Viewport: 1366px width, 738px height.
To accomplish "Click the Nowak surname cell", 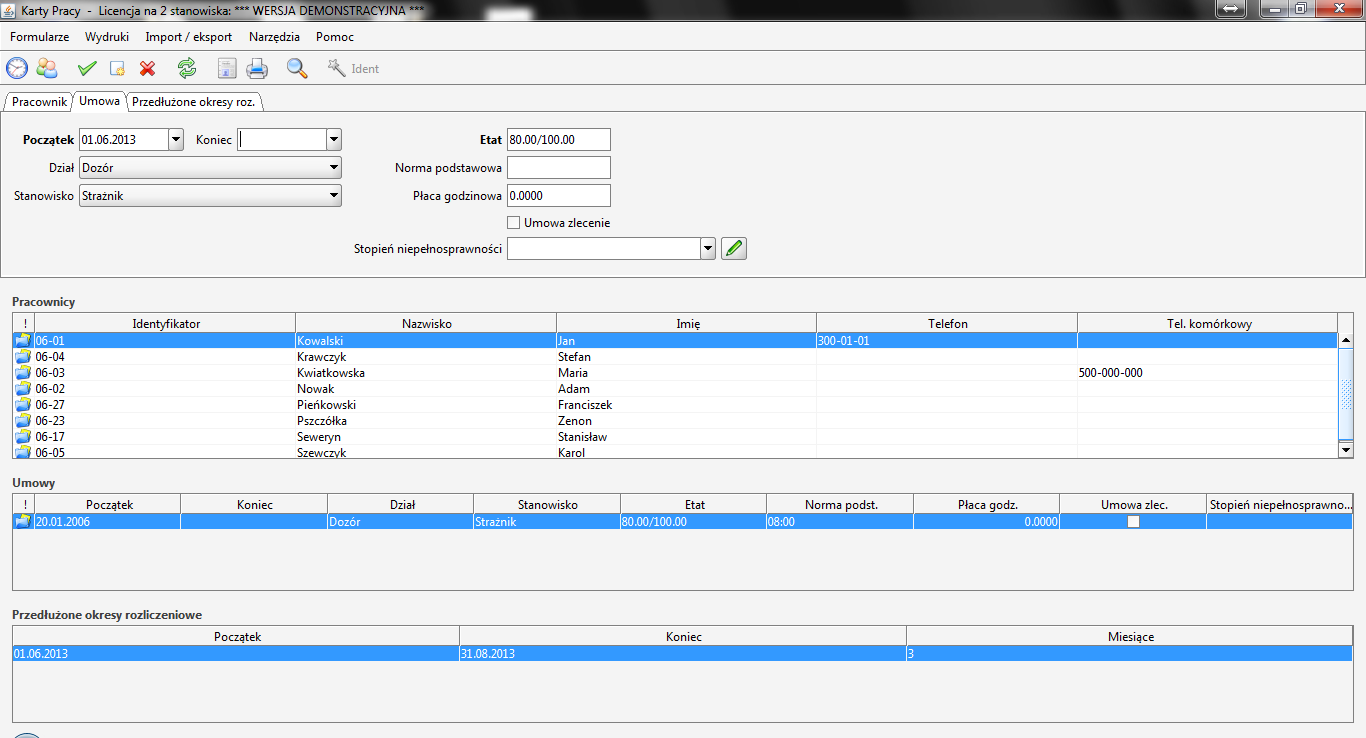I will (x=426, y=389).
